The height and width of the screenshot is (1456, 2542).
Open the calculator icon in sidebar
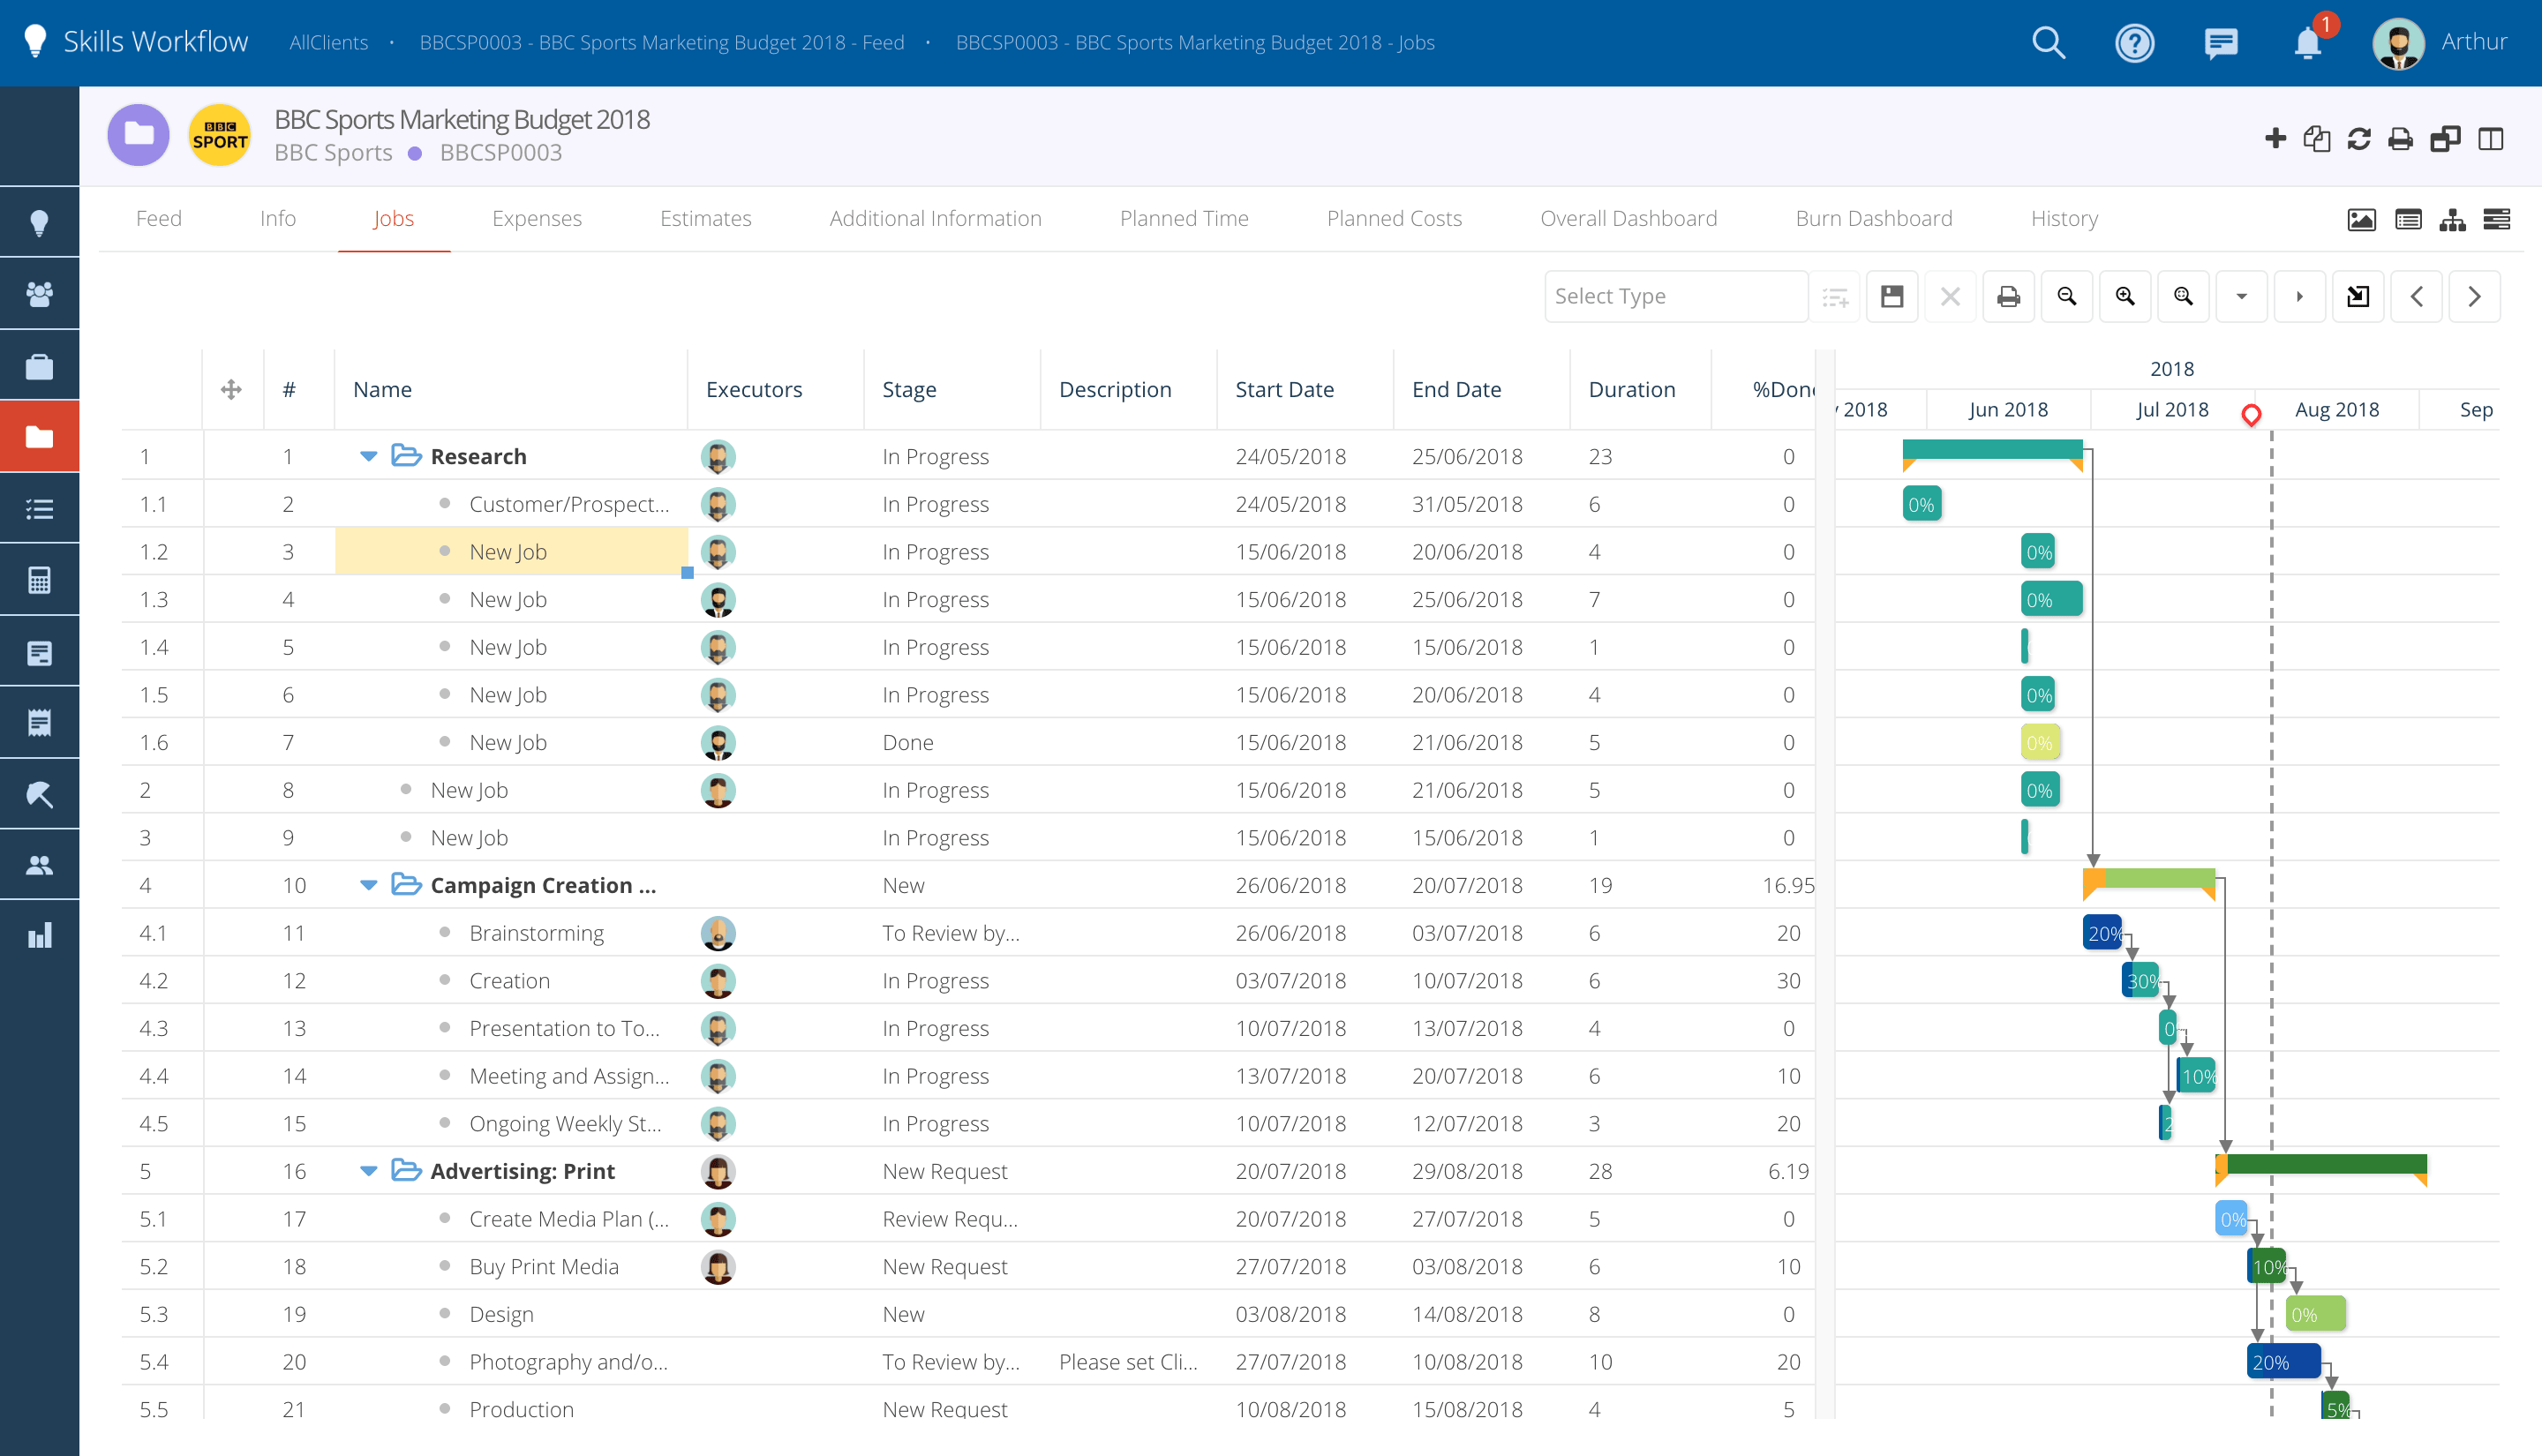pos(39,580)
